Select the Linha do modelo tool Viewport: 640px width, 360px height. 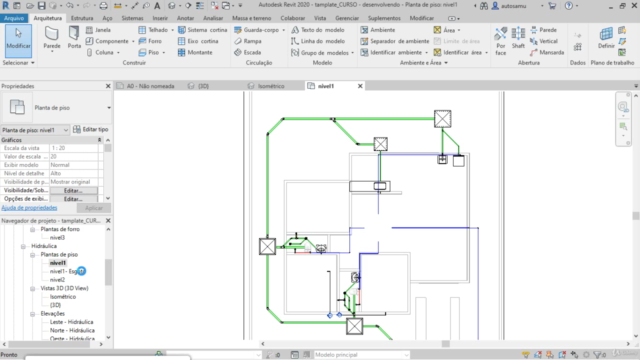318,41
